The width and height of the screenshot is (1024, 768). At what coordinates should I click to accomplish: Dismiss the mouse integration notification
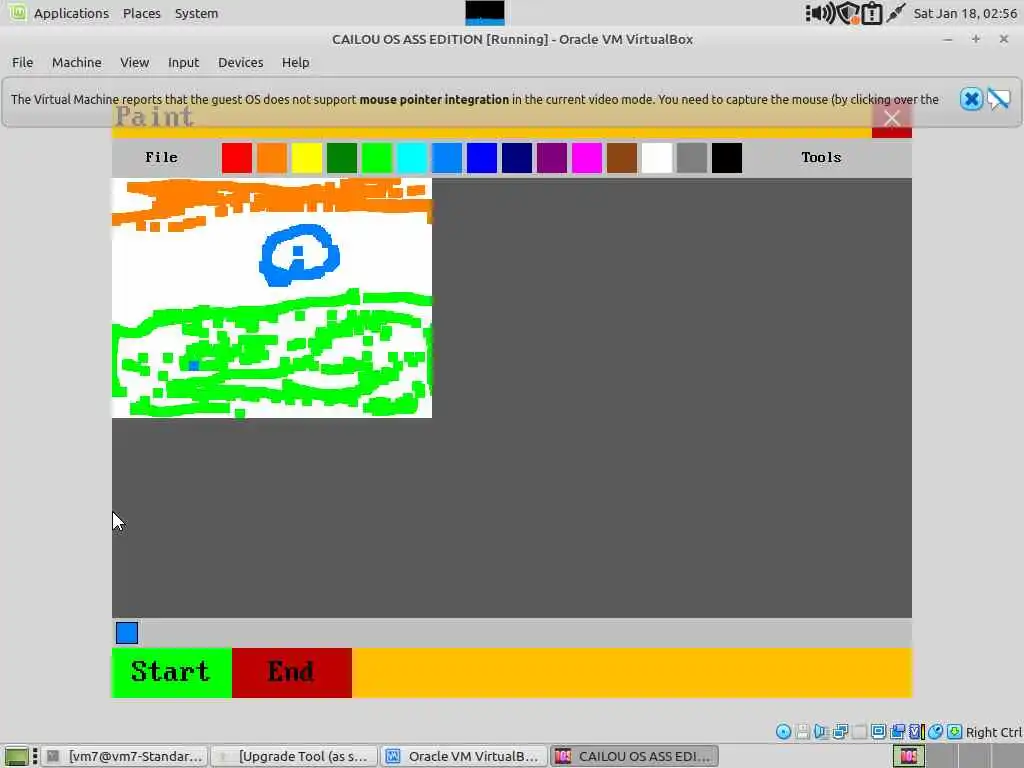[971, 99]
